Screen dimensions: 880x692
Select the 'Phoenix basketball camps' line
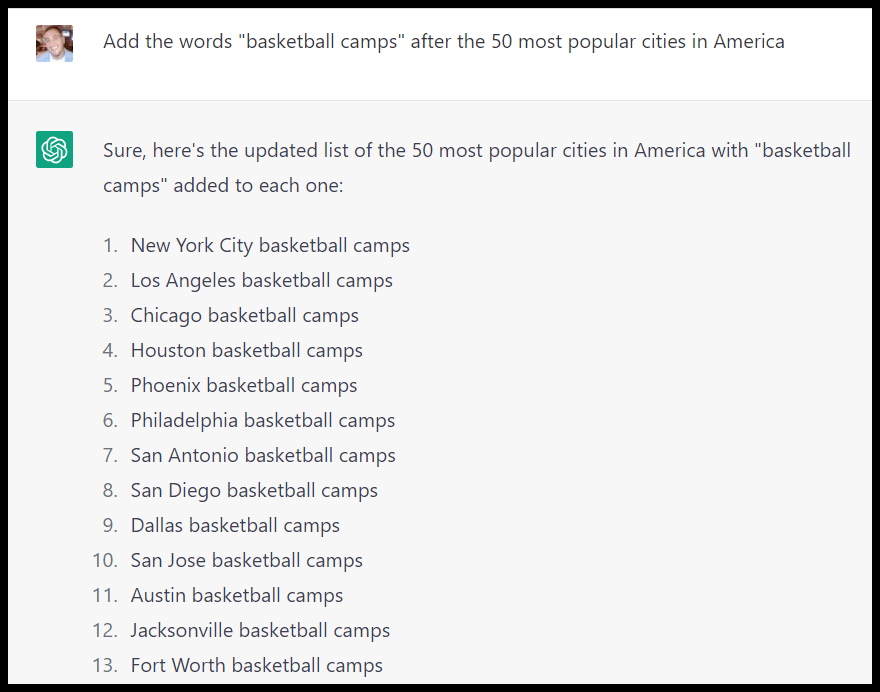(243, 385)
